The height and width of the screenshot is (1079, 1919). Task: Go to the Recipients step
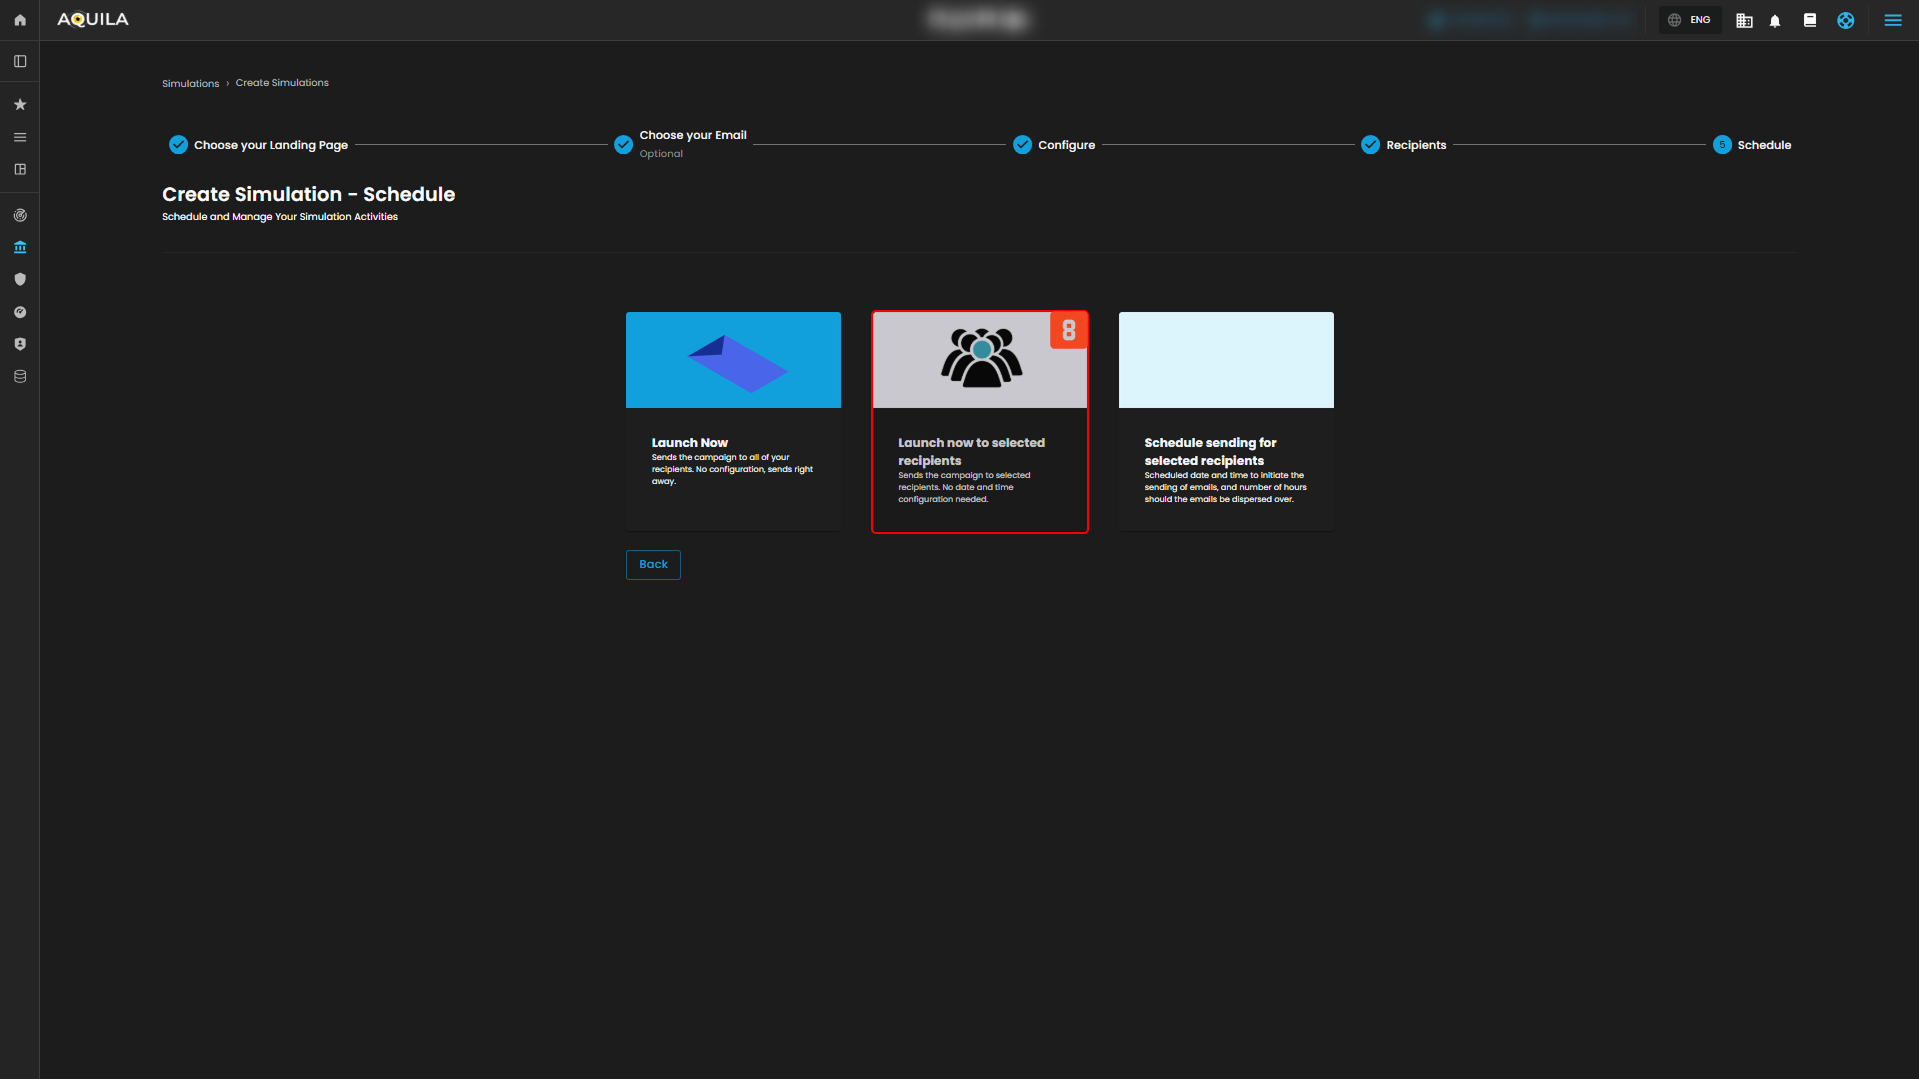(1415, 145)
